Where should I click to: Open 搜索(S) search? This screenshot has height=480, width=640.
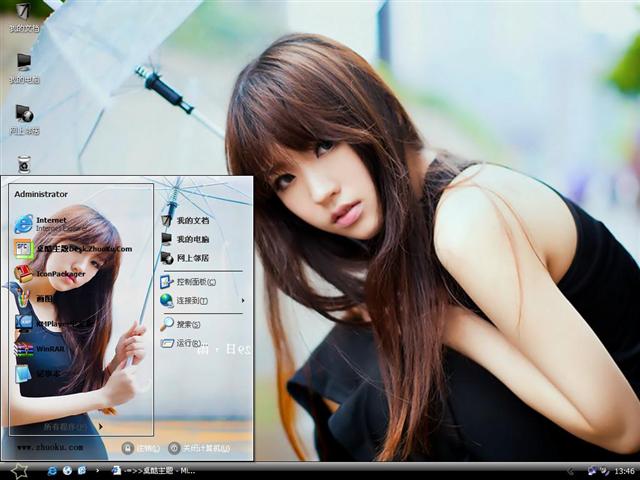pos(180,324)
